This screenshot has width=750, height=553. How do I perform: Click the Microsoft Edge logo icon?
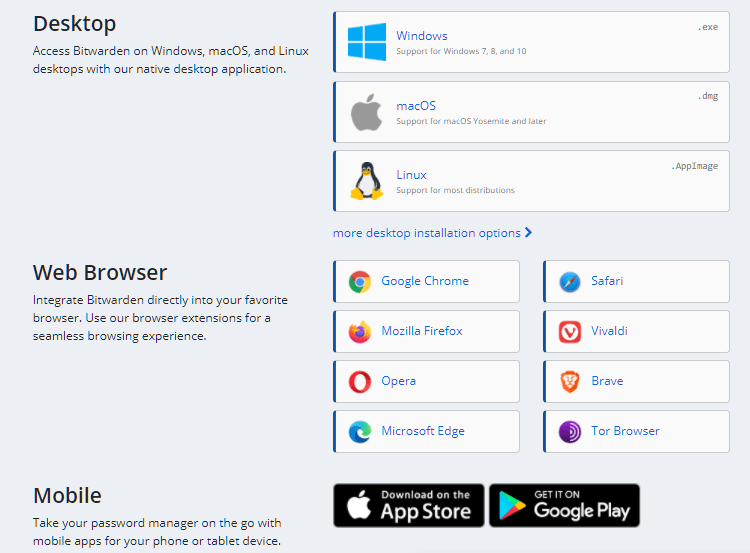point(360,431)
